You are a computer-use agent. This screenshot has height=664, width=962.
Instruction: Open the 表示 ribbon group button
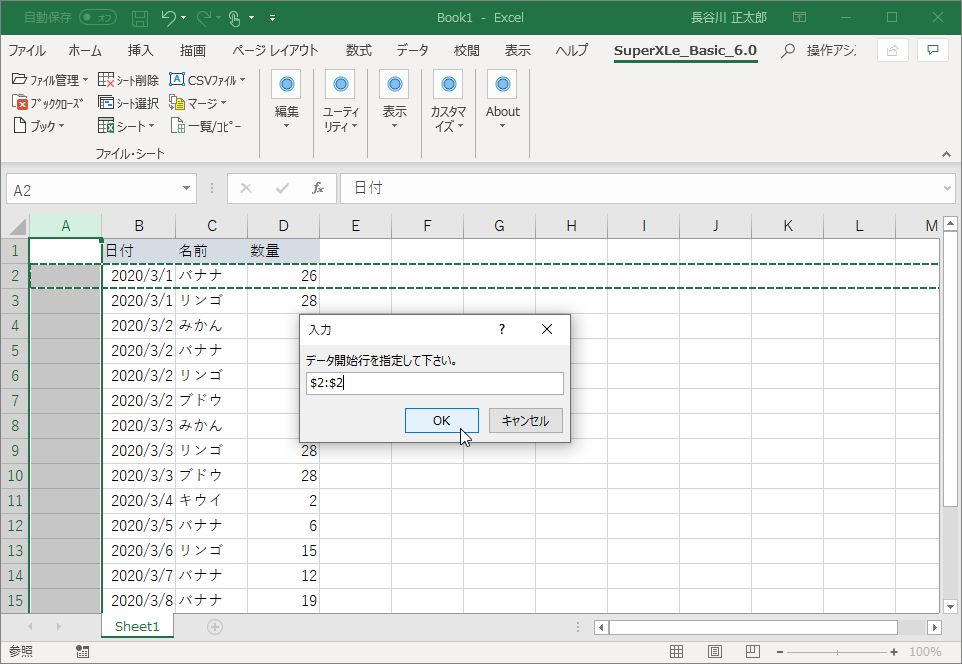[x=394, y=101]
